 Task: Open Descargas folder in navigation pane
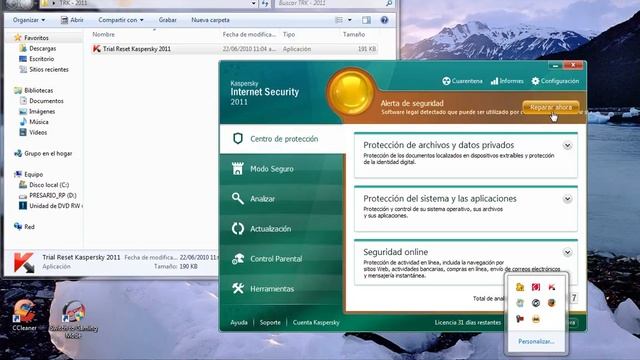(42, 48)
